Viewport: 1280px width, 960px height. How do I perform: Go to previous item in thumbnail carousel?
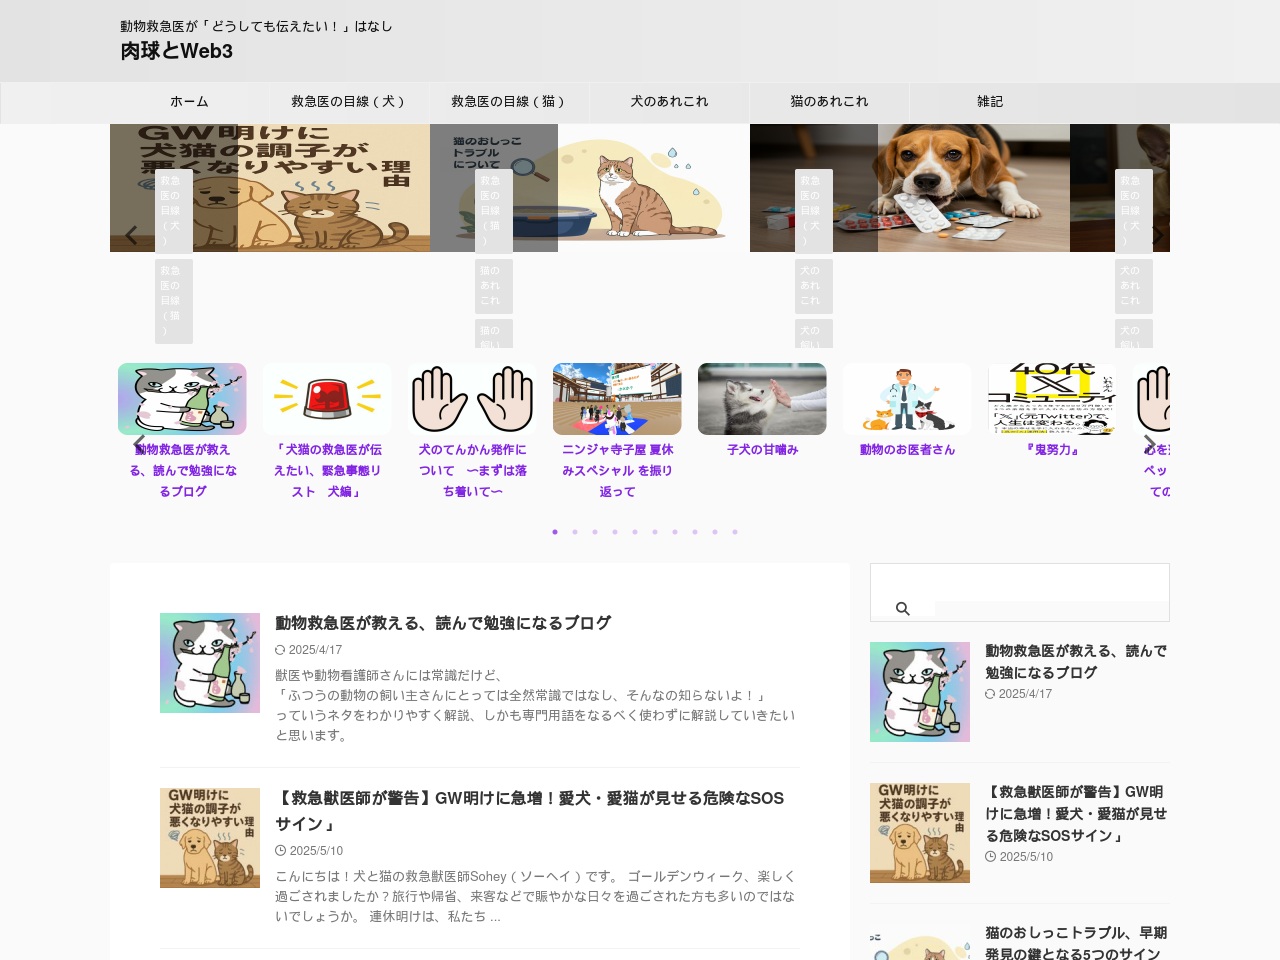(139, 444)
